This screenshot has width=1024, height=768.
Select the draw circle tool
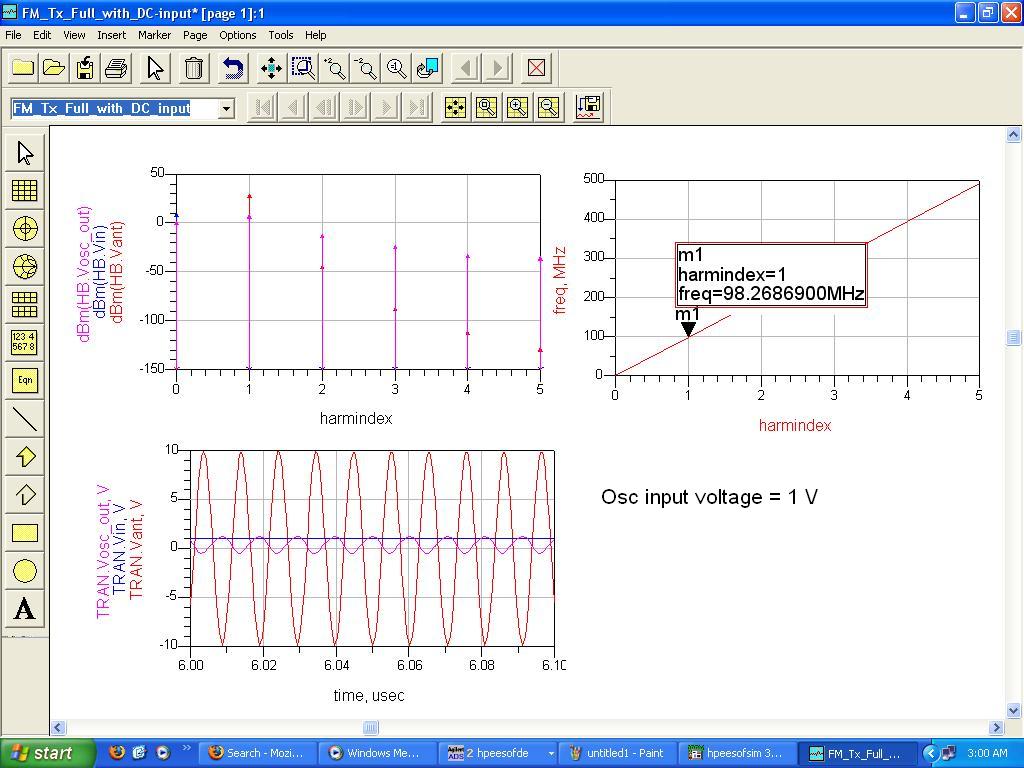point(25,571)
